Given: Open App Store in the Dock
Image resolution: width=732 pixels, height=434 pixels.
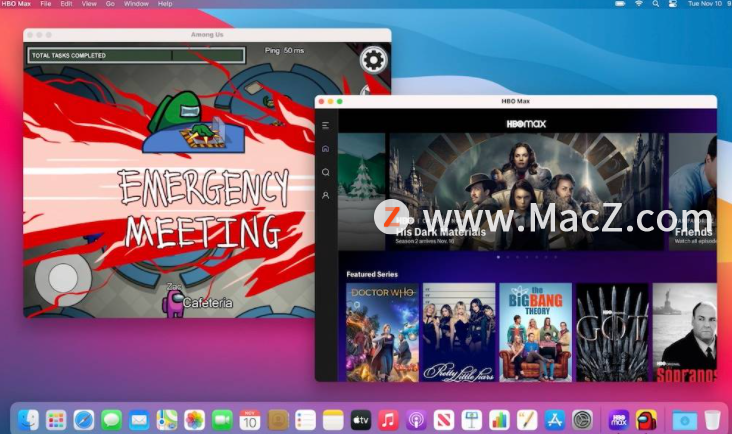Looking at the screenshot, I should coord(555,420).
